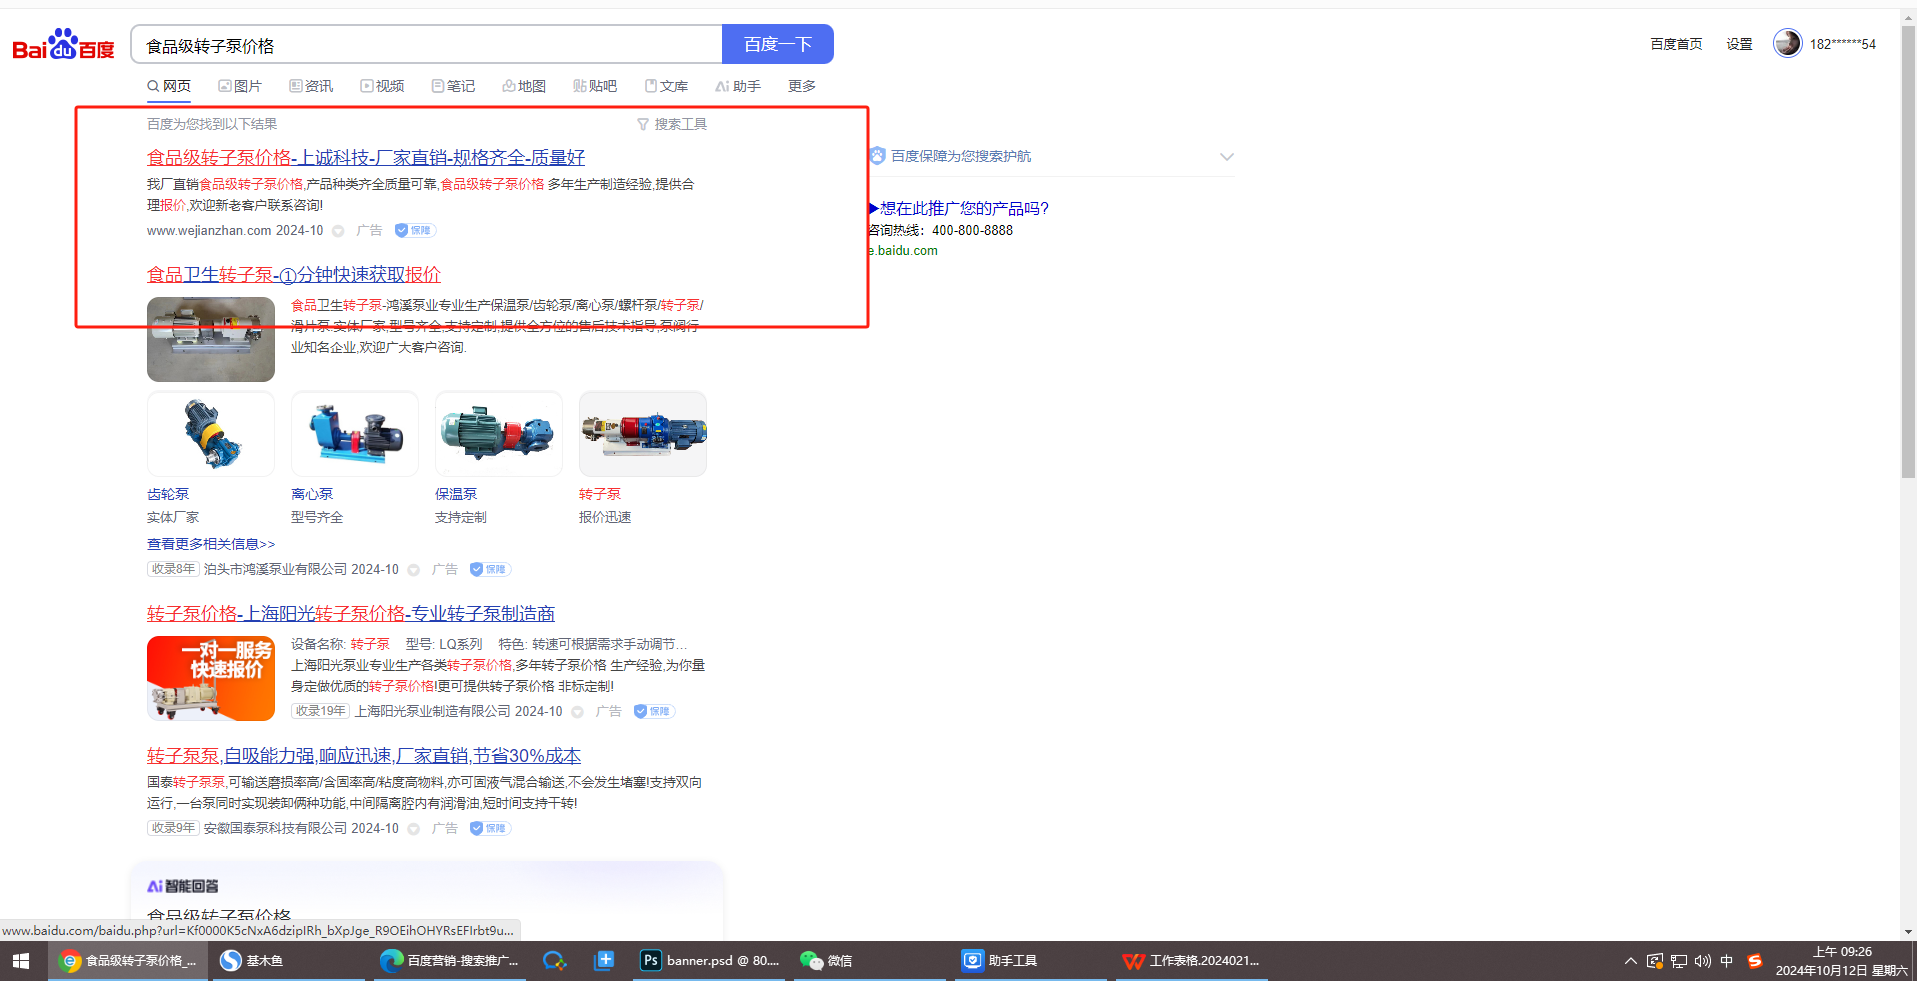This screenshot has width=1917, height=981.
Task: Open network status in system tray
Action: point(1679,961)
